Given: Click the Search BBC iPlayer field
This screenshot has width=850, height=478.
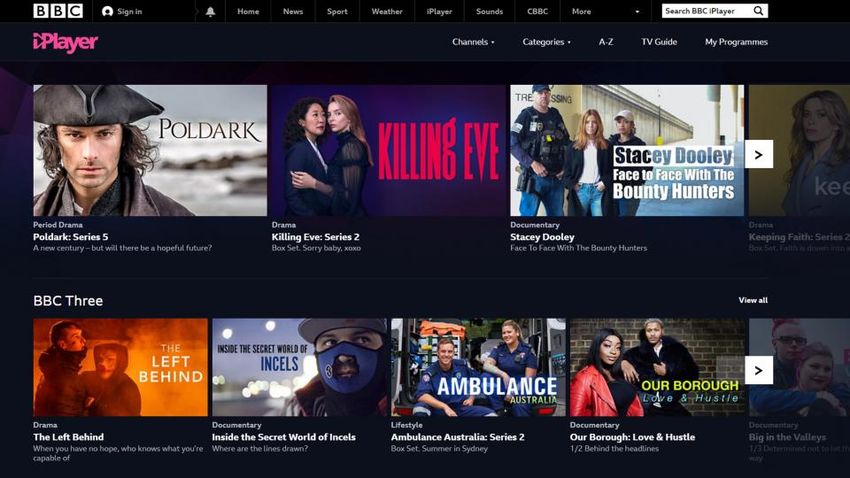Looking at the screenshot, I should coord(714,11).
